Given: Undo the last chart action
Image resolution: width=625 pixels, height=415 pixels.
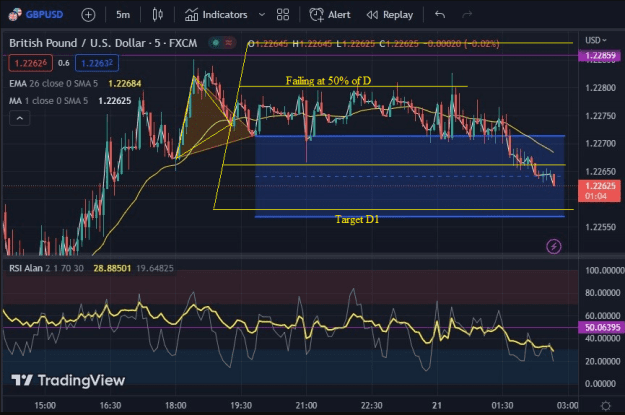Looking at the screenshot, I should (x=440, y=15).
